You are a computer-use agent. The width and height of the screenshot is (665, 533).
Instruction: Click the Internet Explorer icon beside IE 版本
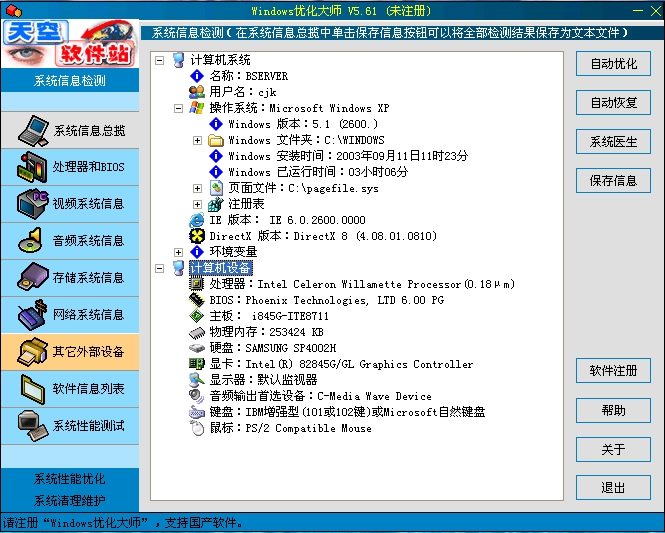[197, 220]
